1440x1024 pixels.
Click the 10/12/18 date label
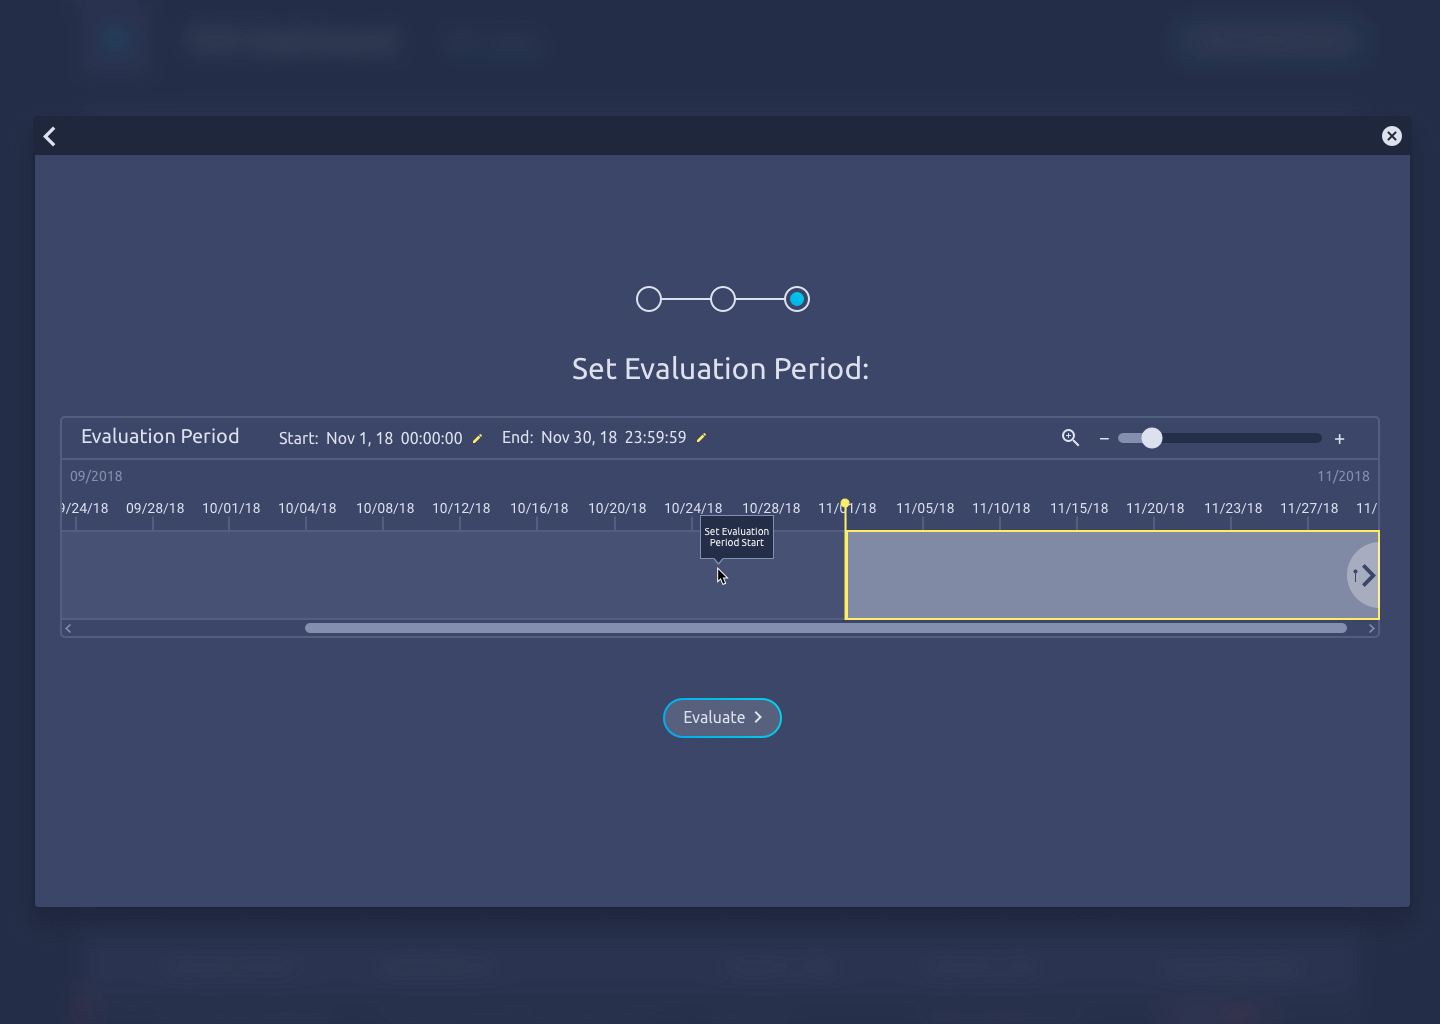point(461,508)
